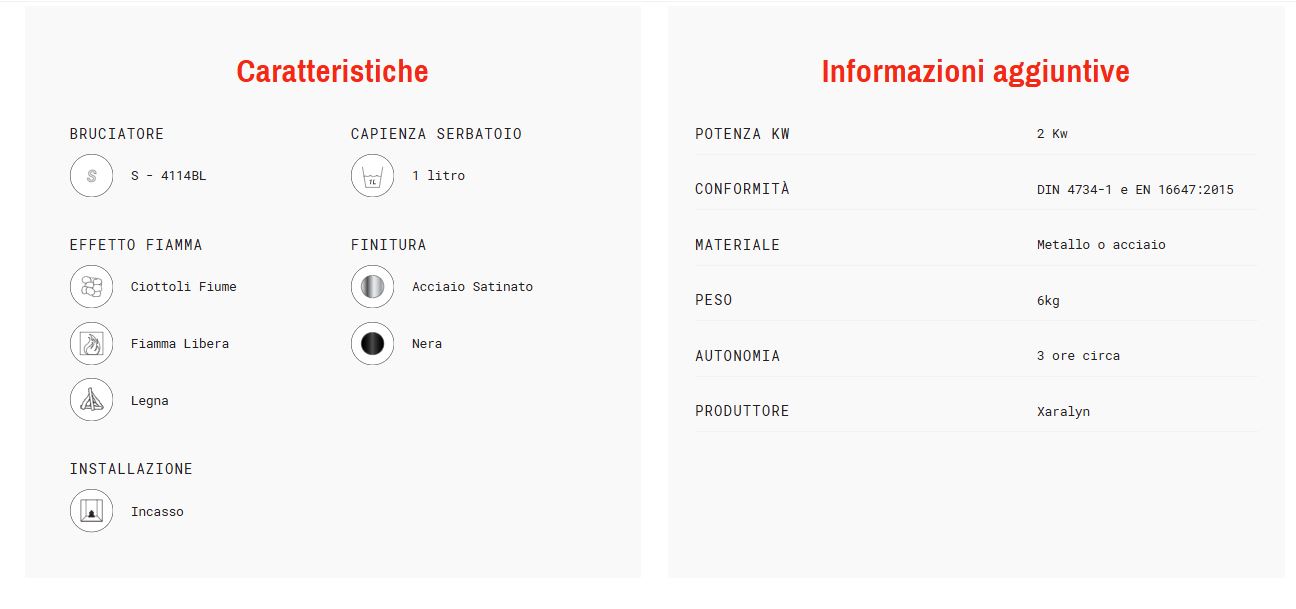Click the Peso 6kg value
1296x609 pixels.
point(1048,301)
